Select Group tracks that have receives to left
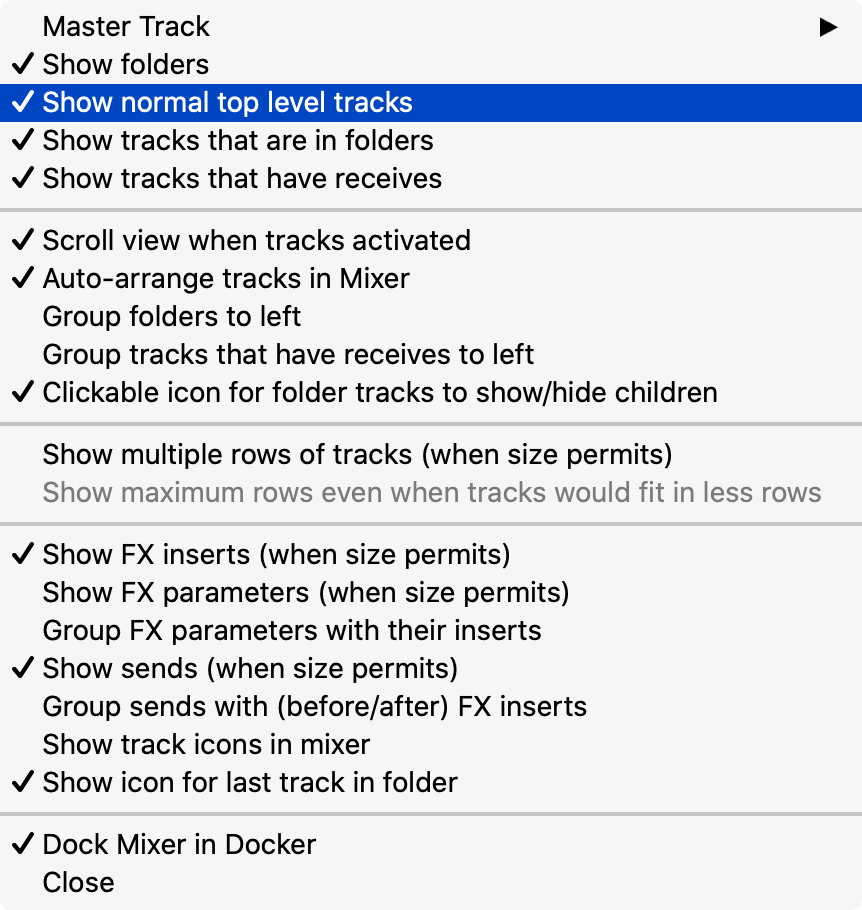Viewport: 862px width, 910px height. click(288, 355)
